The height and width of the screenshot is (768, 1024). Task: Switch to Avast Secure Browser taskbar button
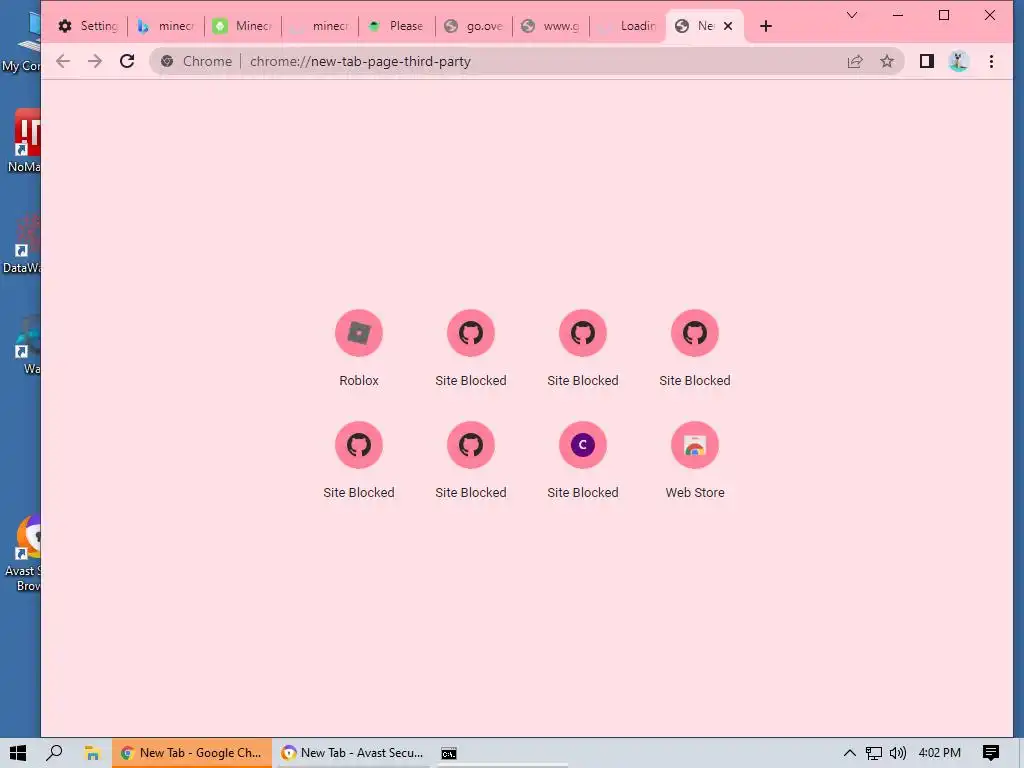click(x=353, y=753)
